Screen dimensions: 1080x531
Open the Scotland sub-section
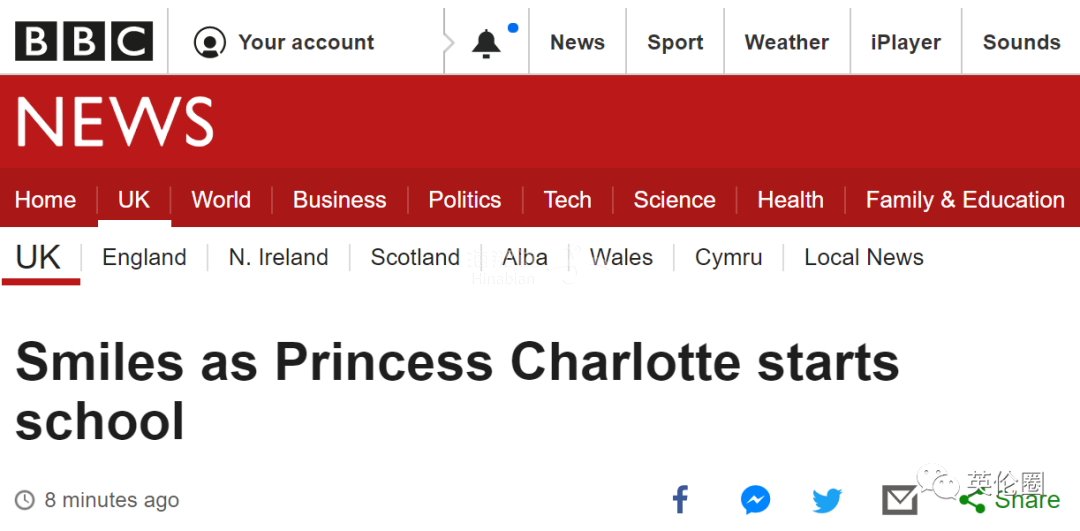(415, 258)
